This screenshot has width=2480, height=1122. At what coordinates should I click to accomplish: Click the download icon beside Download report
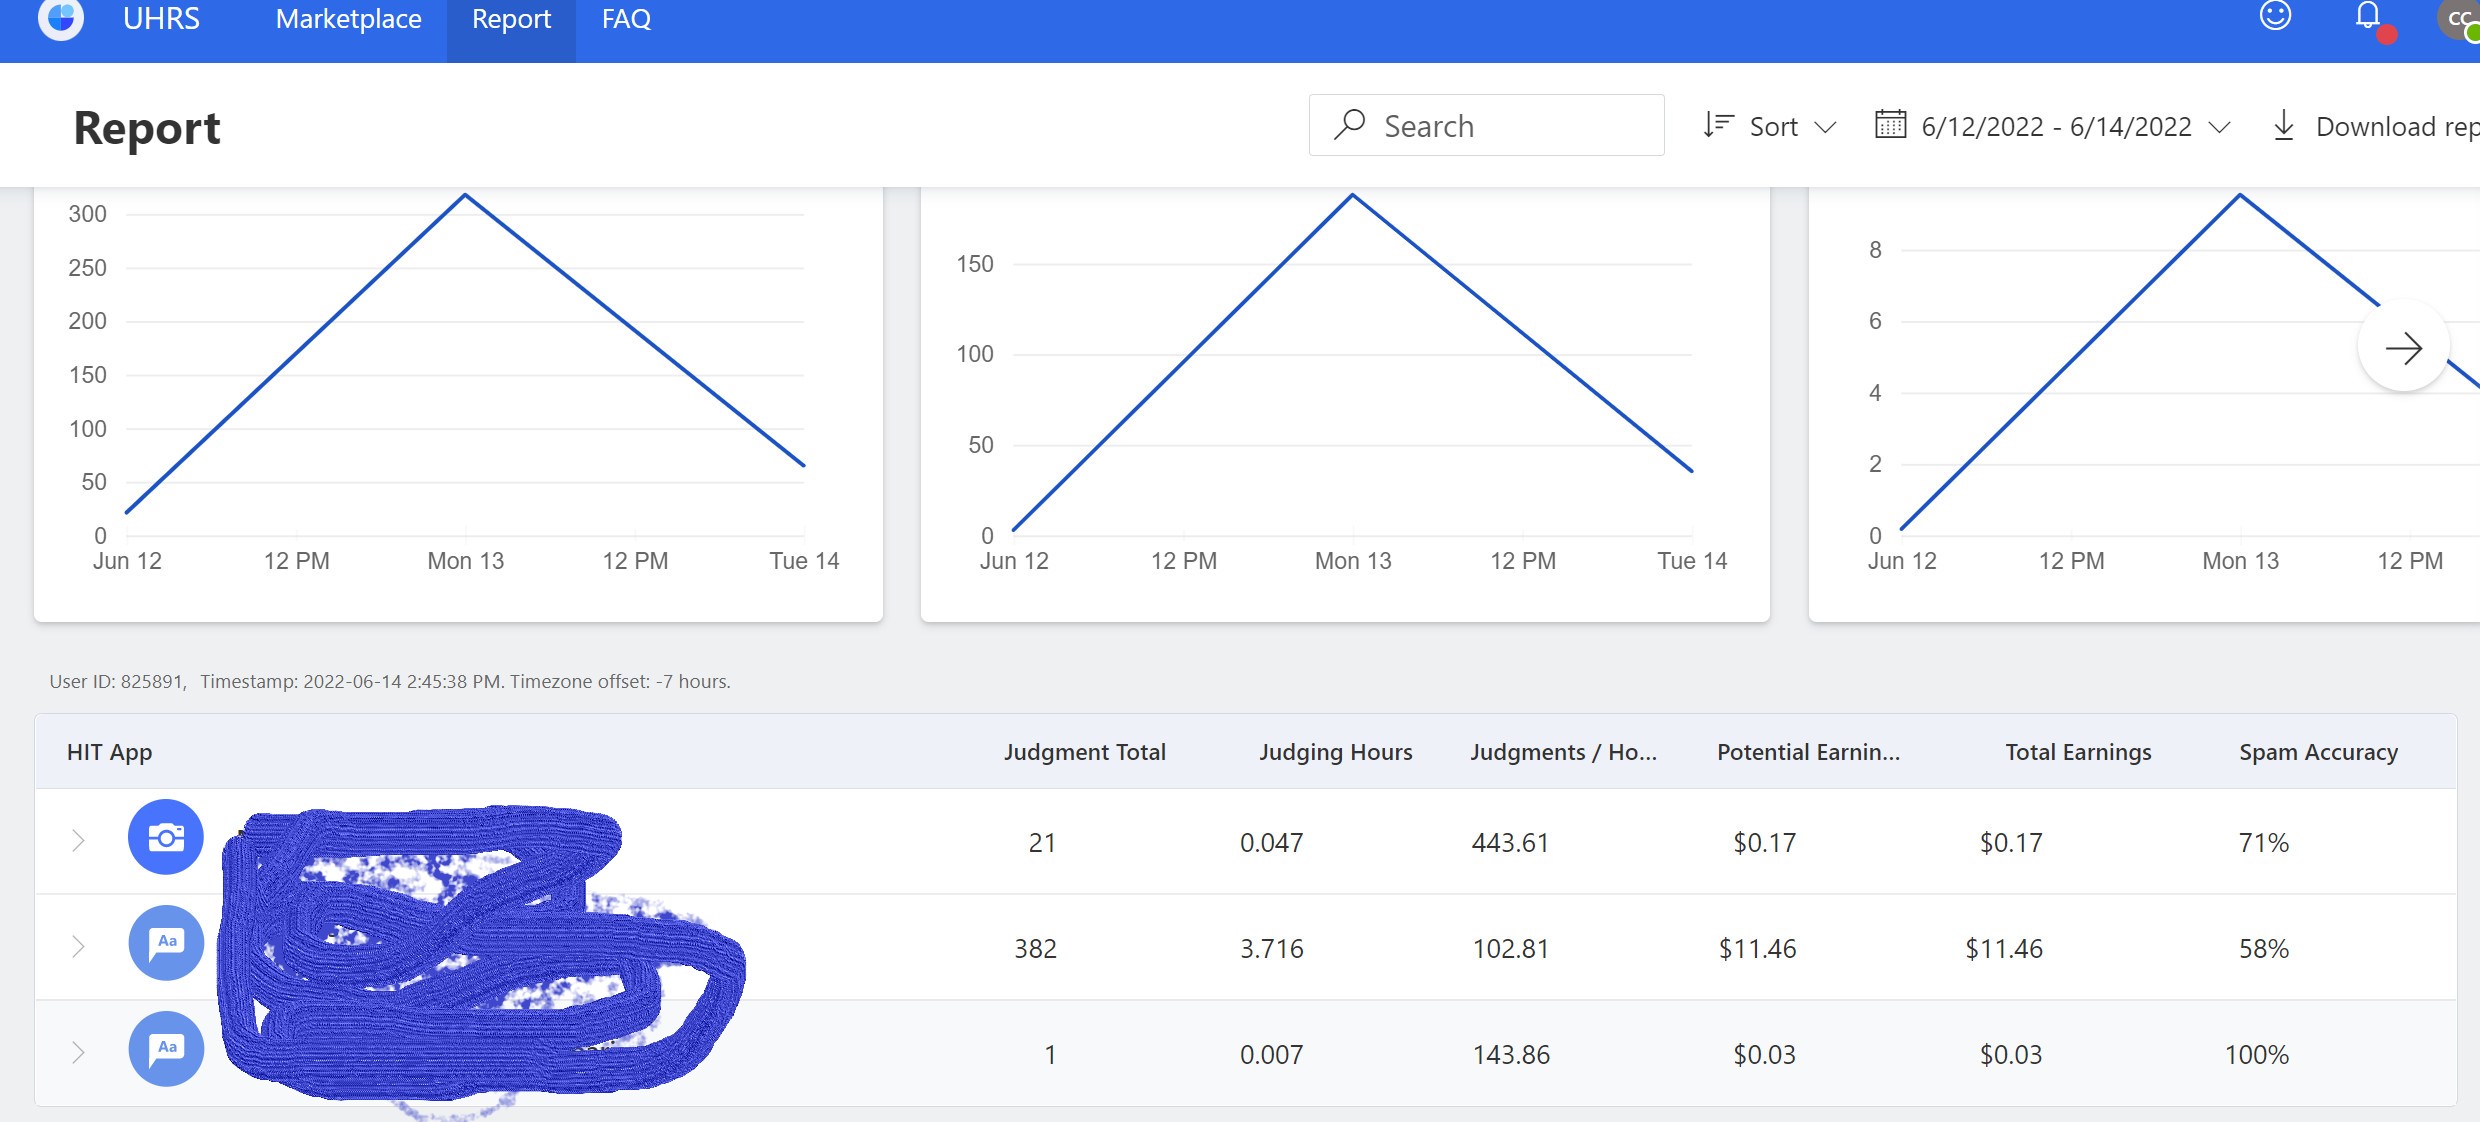(x=2284, y=126)
